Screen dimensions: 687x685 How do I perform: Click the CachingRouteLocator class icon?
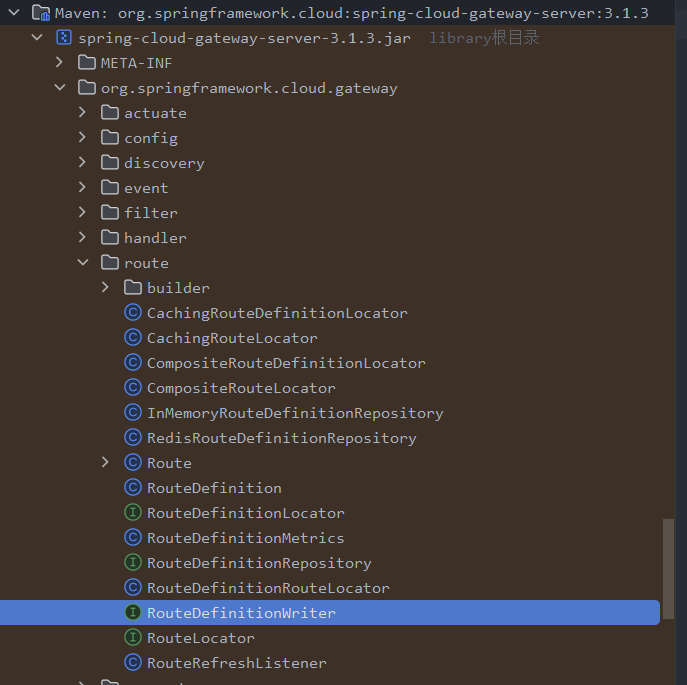133,337
